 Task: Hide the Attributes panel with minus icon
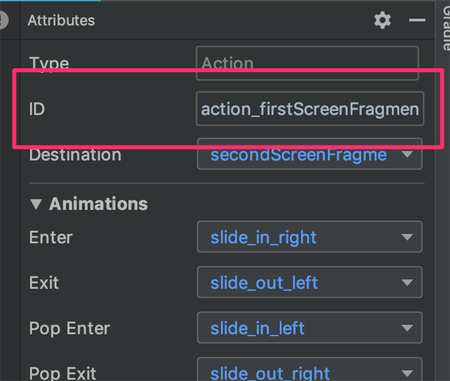point(417,20)
